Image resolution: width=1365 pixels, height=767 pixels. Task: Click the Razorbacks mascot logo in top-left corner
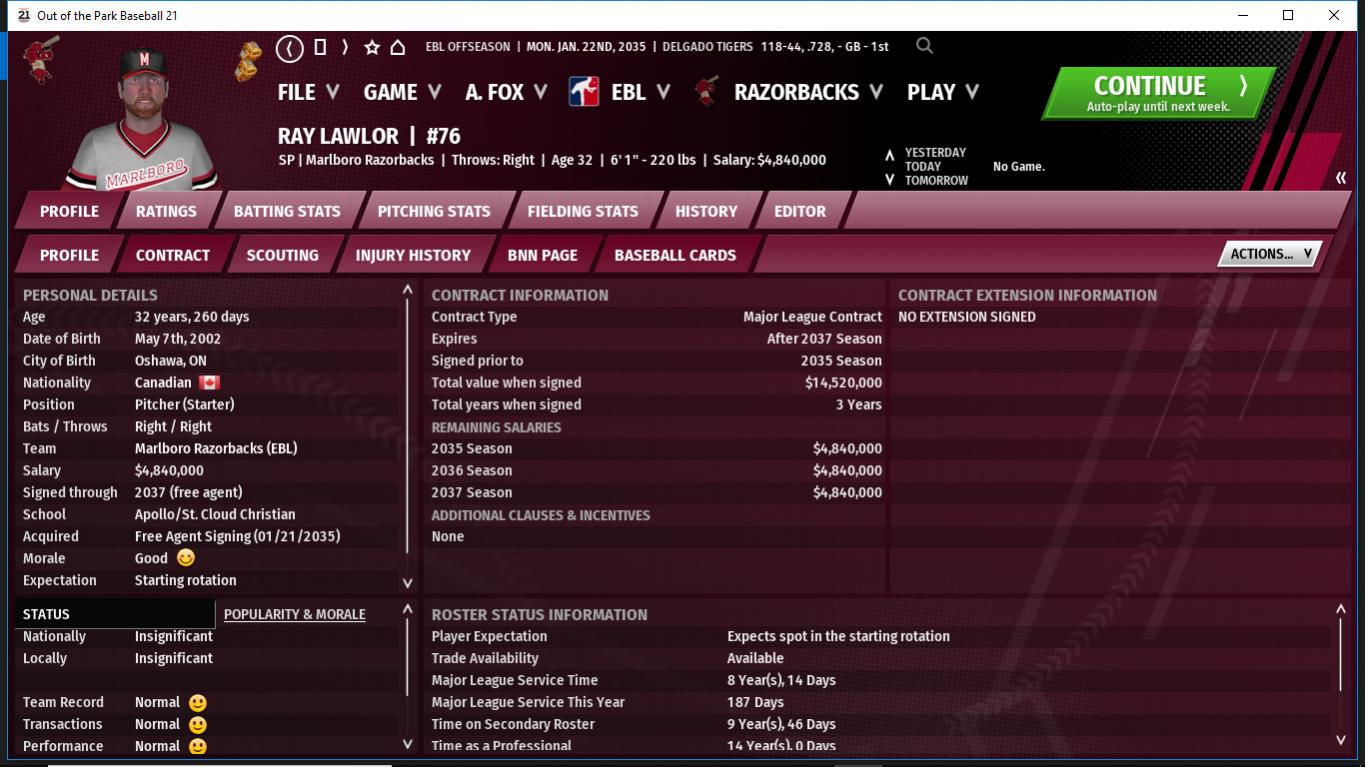tap(42, 60)
